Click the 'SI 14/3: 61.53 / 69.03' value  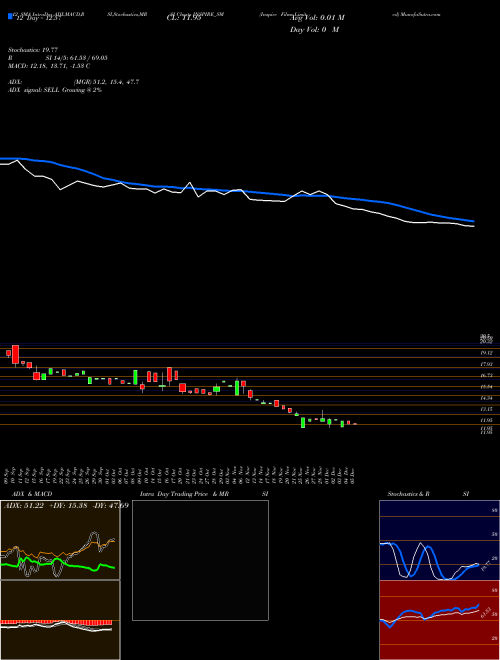[77, 58]
